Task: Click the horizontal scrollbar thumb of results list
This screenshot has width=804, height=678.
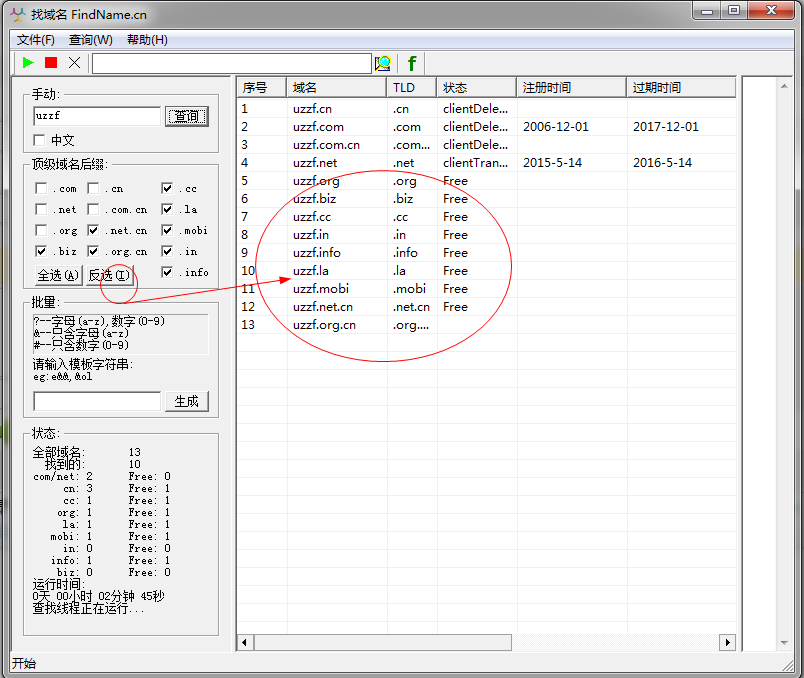Action: [383, 642]
